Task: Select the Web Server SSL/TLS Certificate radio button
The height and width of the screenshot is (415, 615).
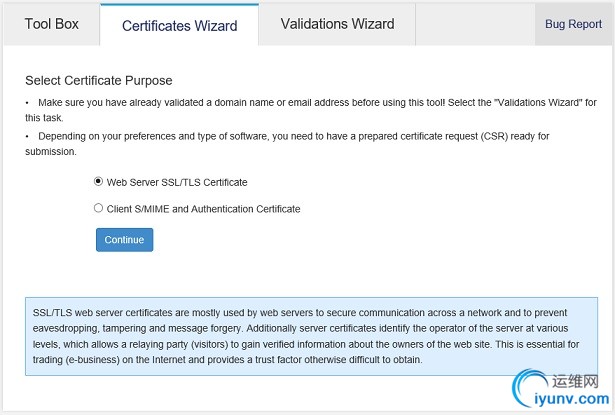Action: click(98, 182)
